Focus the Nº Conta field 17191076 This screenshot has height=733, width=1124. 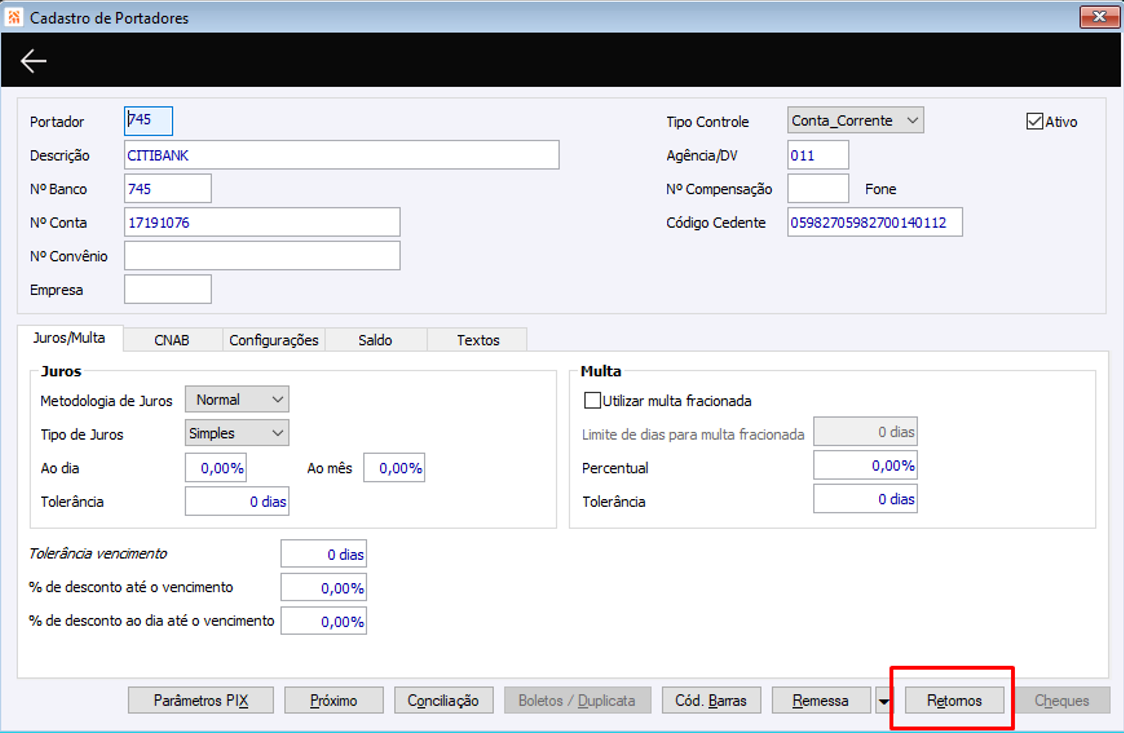(x=262, y=222)
